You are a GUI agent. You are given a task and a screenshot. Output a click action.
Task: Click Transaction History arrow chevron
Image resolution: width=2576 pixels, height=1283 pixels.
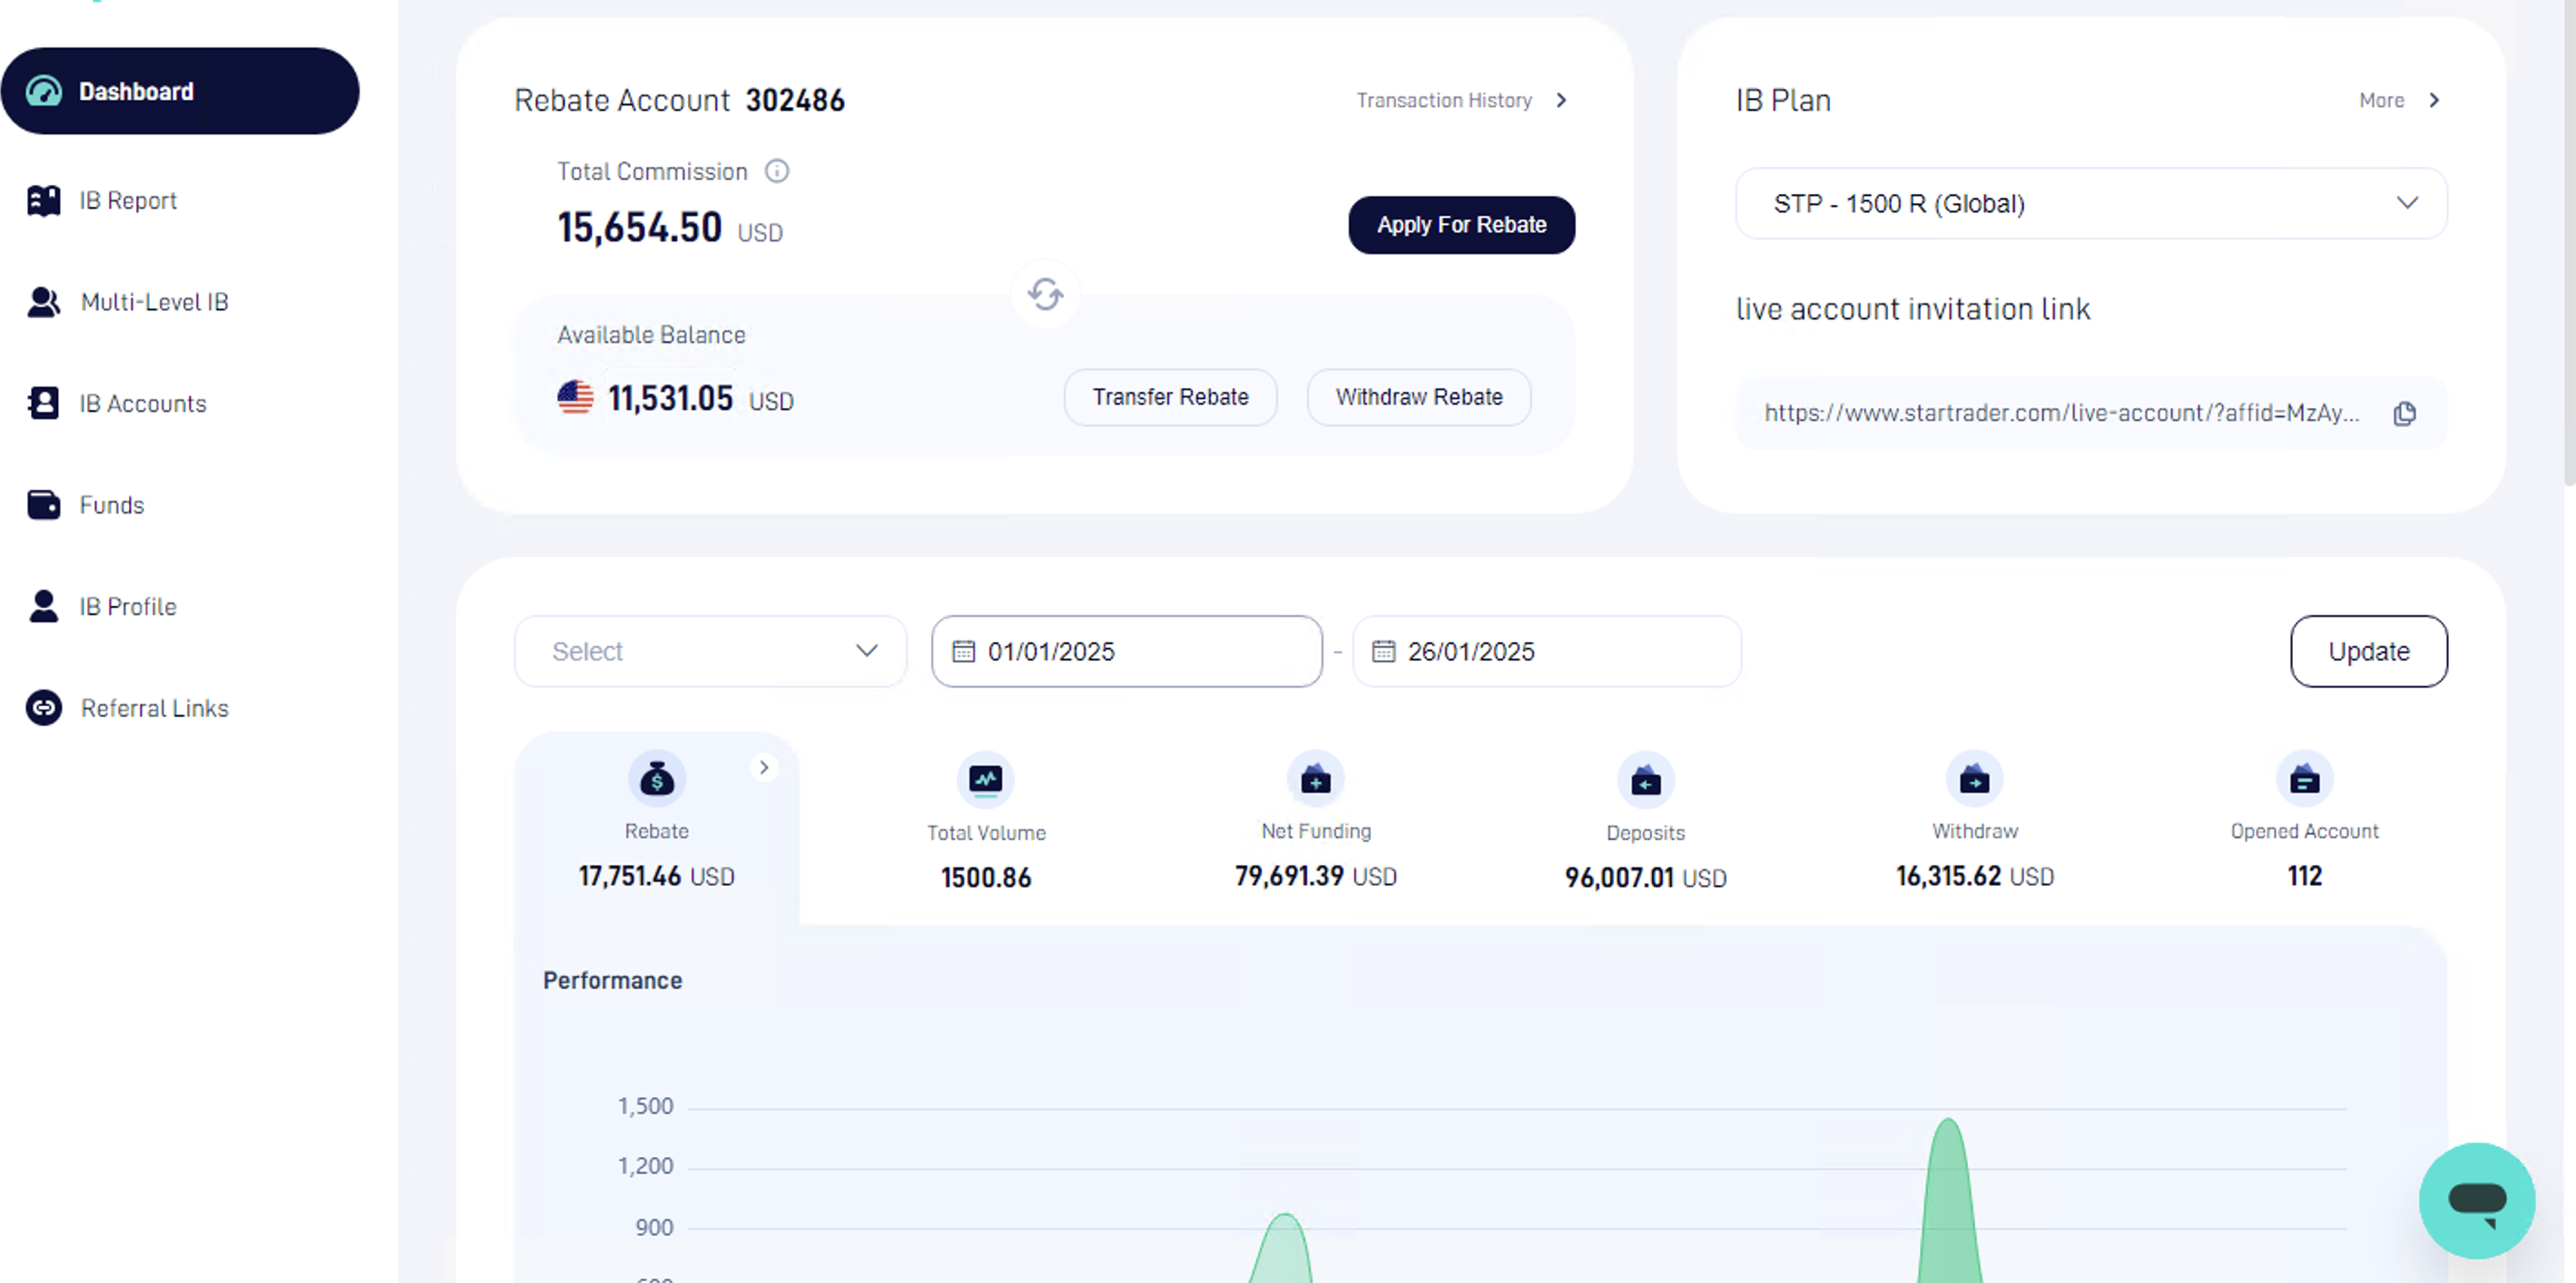click(x=1561, y=100)
